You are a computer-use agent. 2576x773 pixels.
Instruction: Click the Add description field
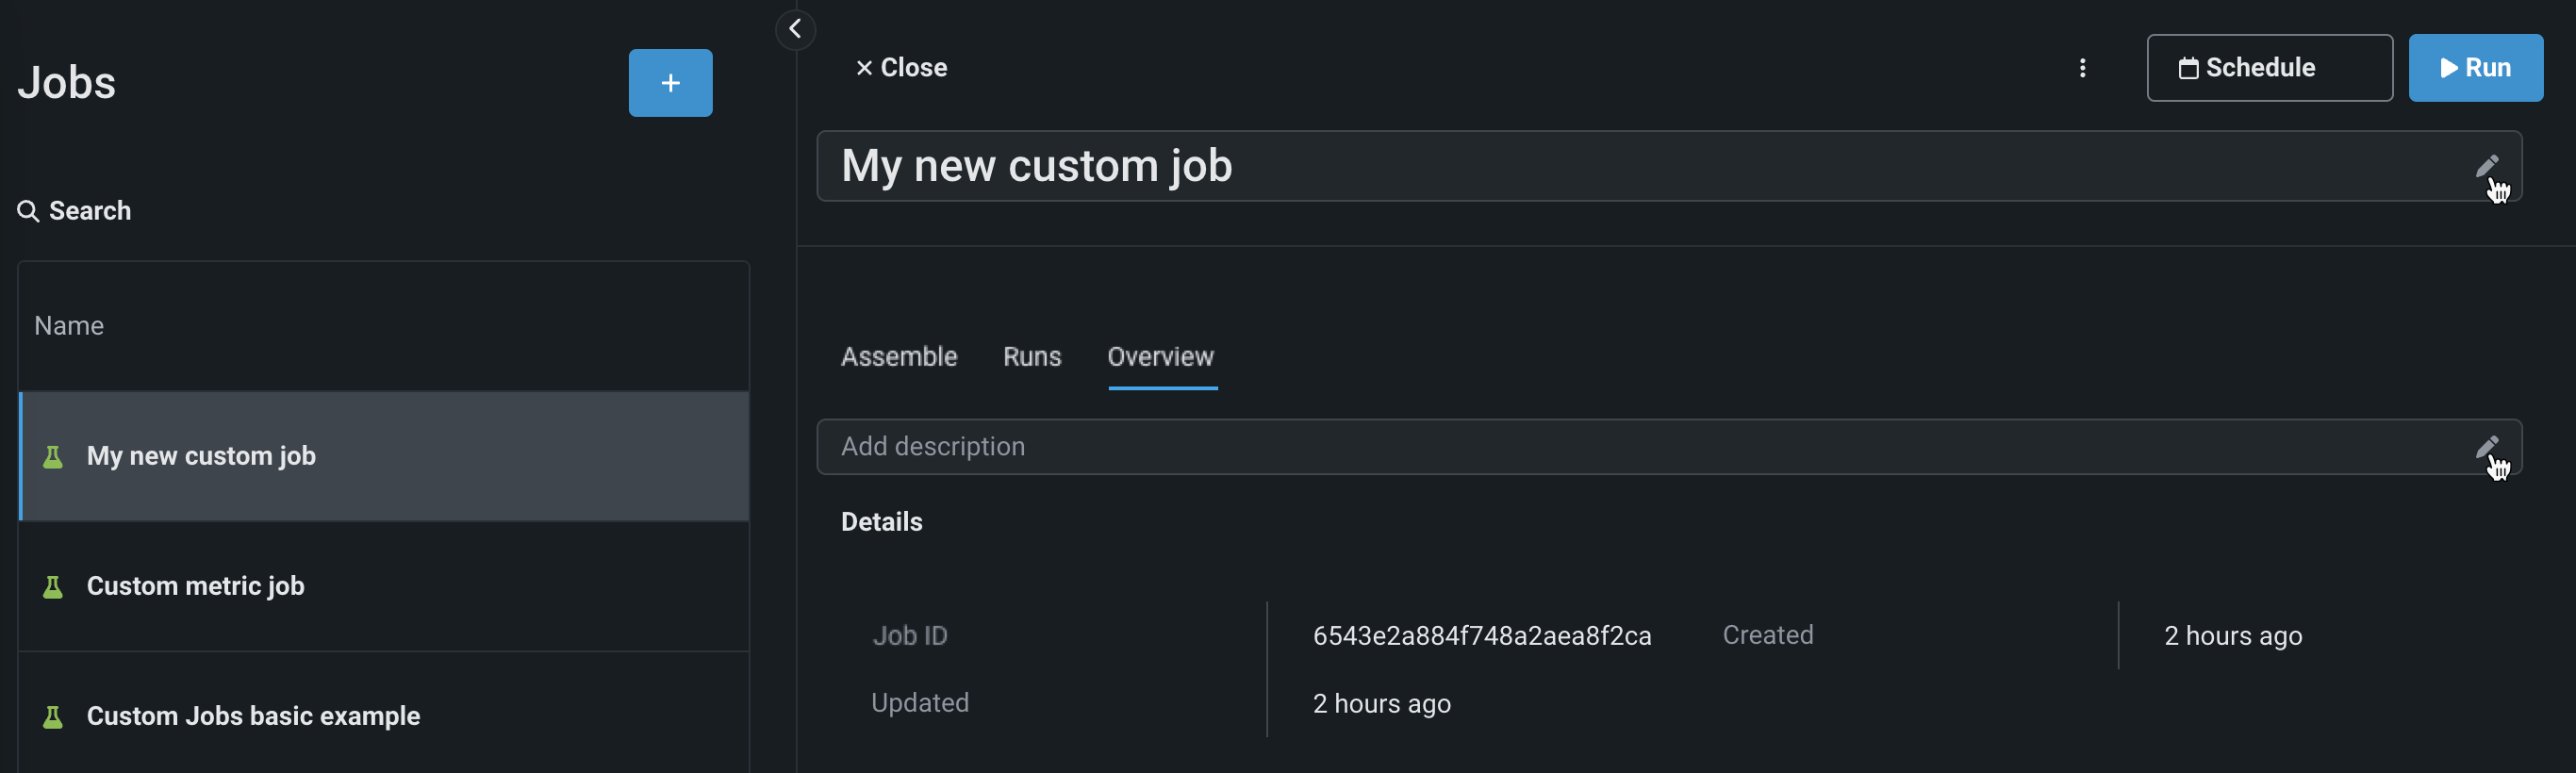tap(1600, 447)
